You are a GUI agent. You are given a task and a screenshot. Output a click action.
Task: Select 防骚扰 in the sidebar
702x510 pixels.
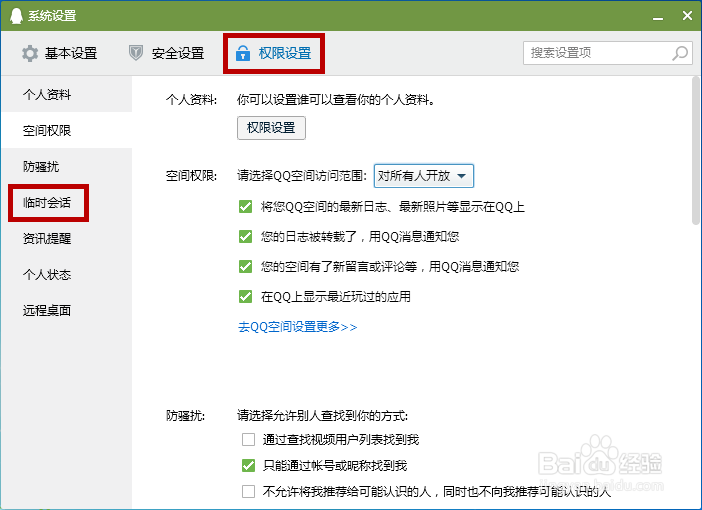(x=67, y=167)
